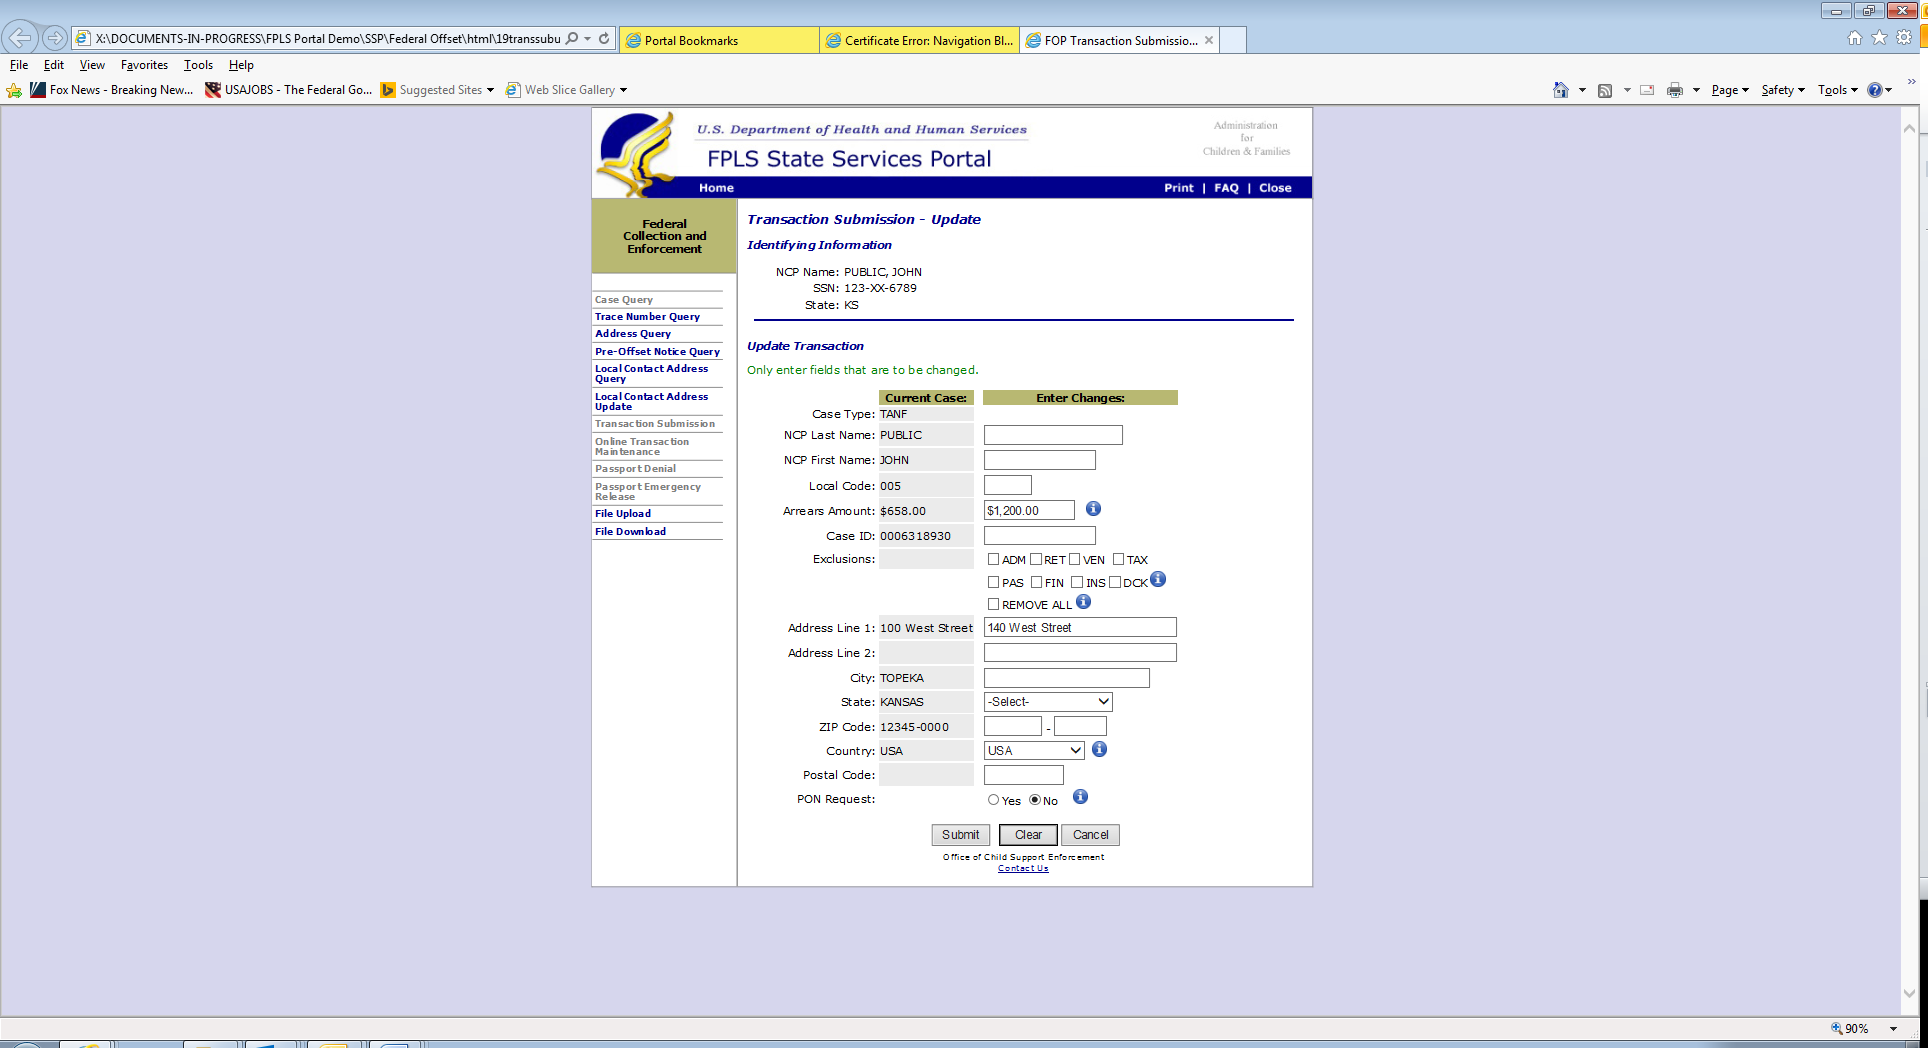Screen dimensions: 1928x1048
Task: Show info icon next to REMOVE ALL
Action: pyautogui.click(x=1083, y=602)
